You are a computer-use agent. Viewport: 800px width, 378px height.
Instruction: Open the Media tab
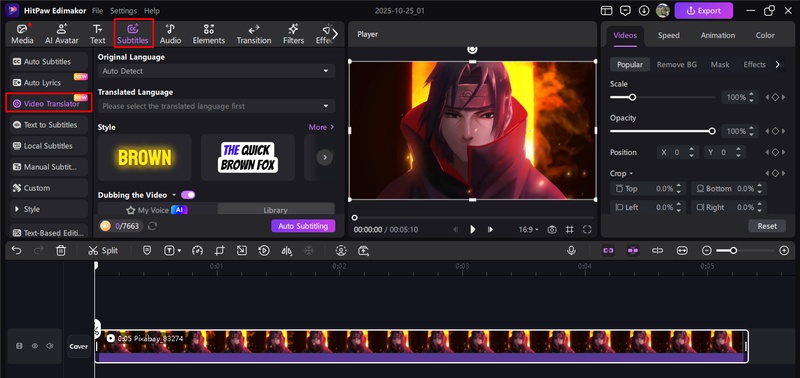tap(22, 34)
